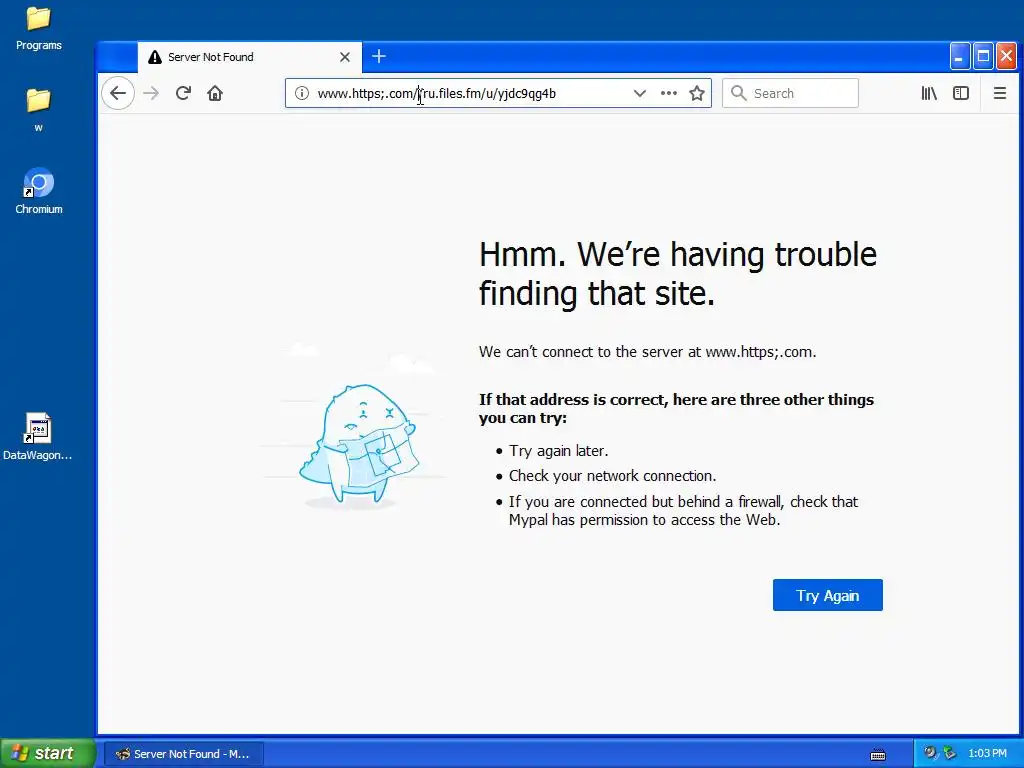
Task: Click the 'Try again later.' bullet
Action: (x=558, y=451)
